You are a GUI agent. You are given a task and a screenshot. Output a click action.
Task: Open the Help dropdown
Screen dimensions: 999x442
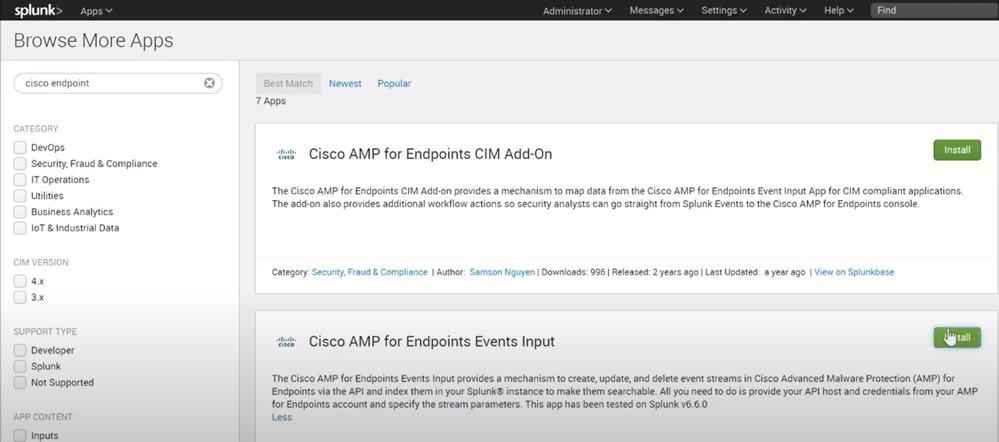838,10
